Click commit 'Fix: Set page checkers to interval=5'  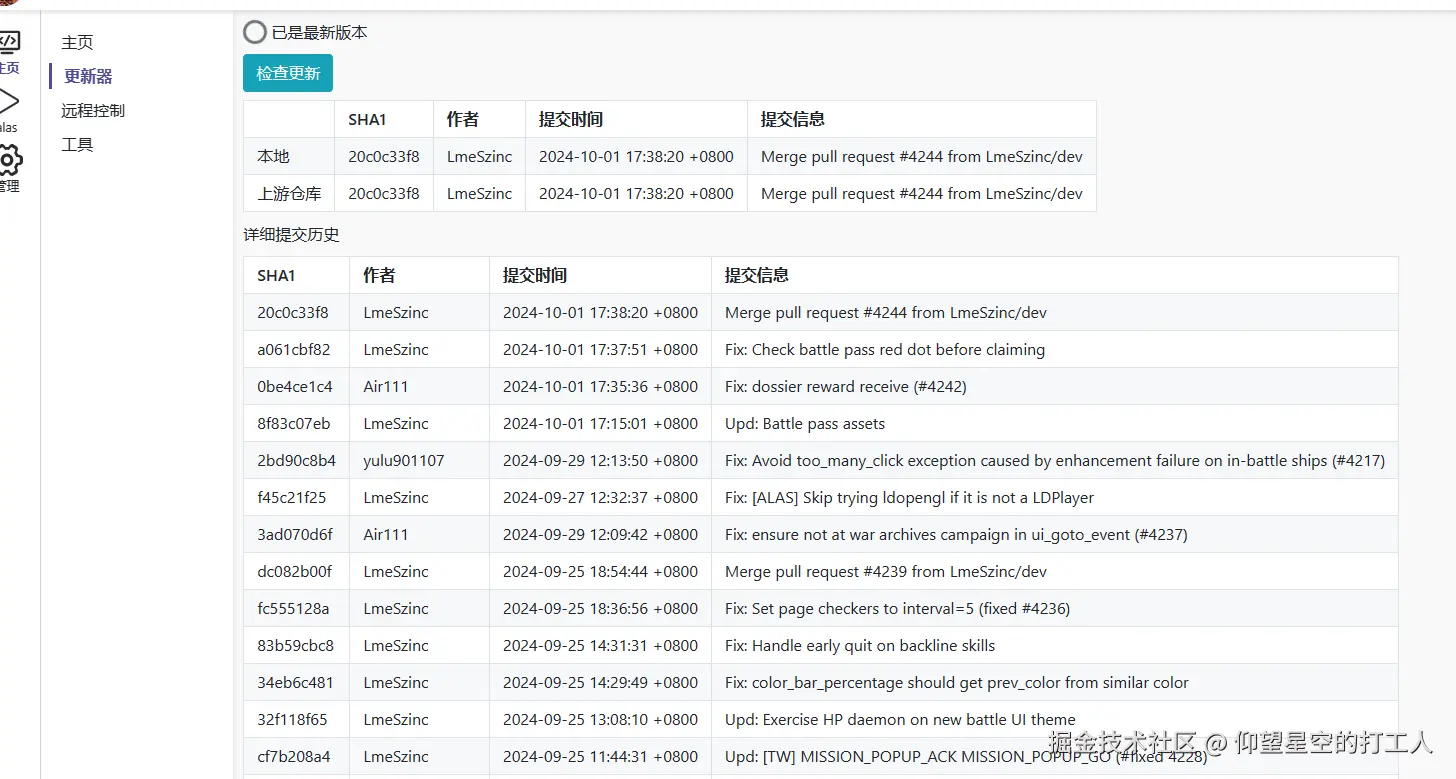coord(898,608)
